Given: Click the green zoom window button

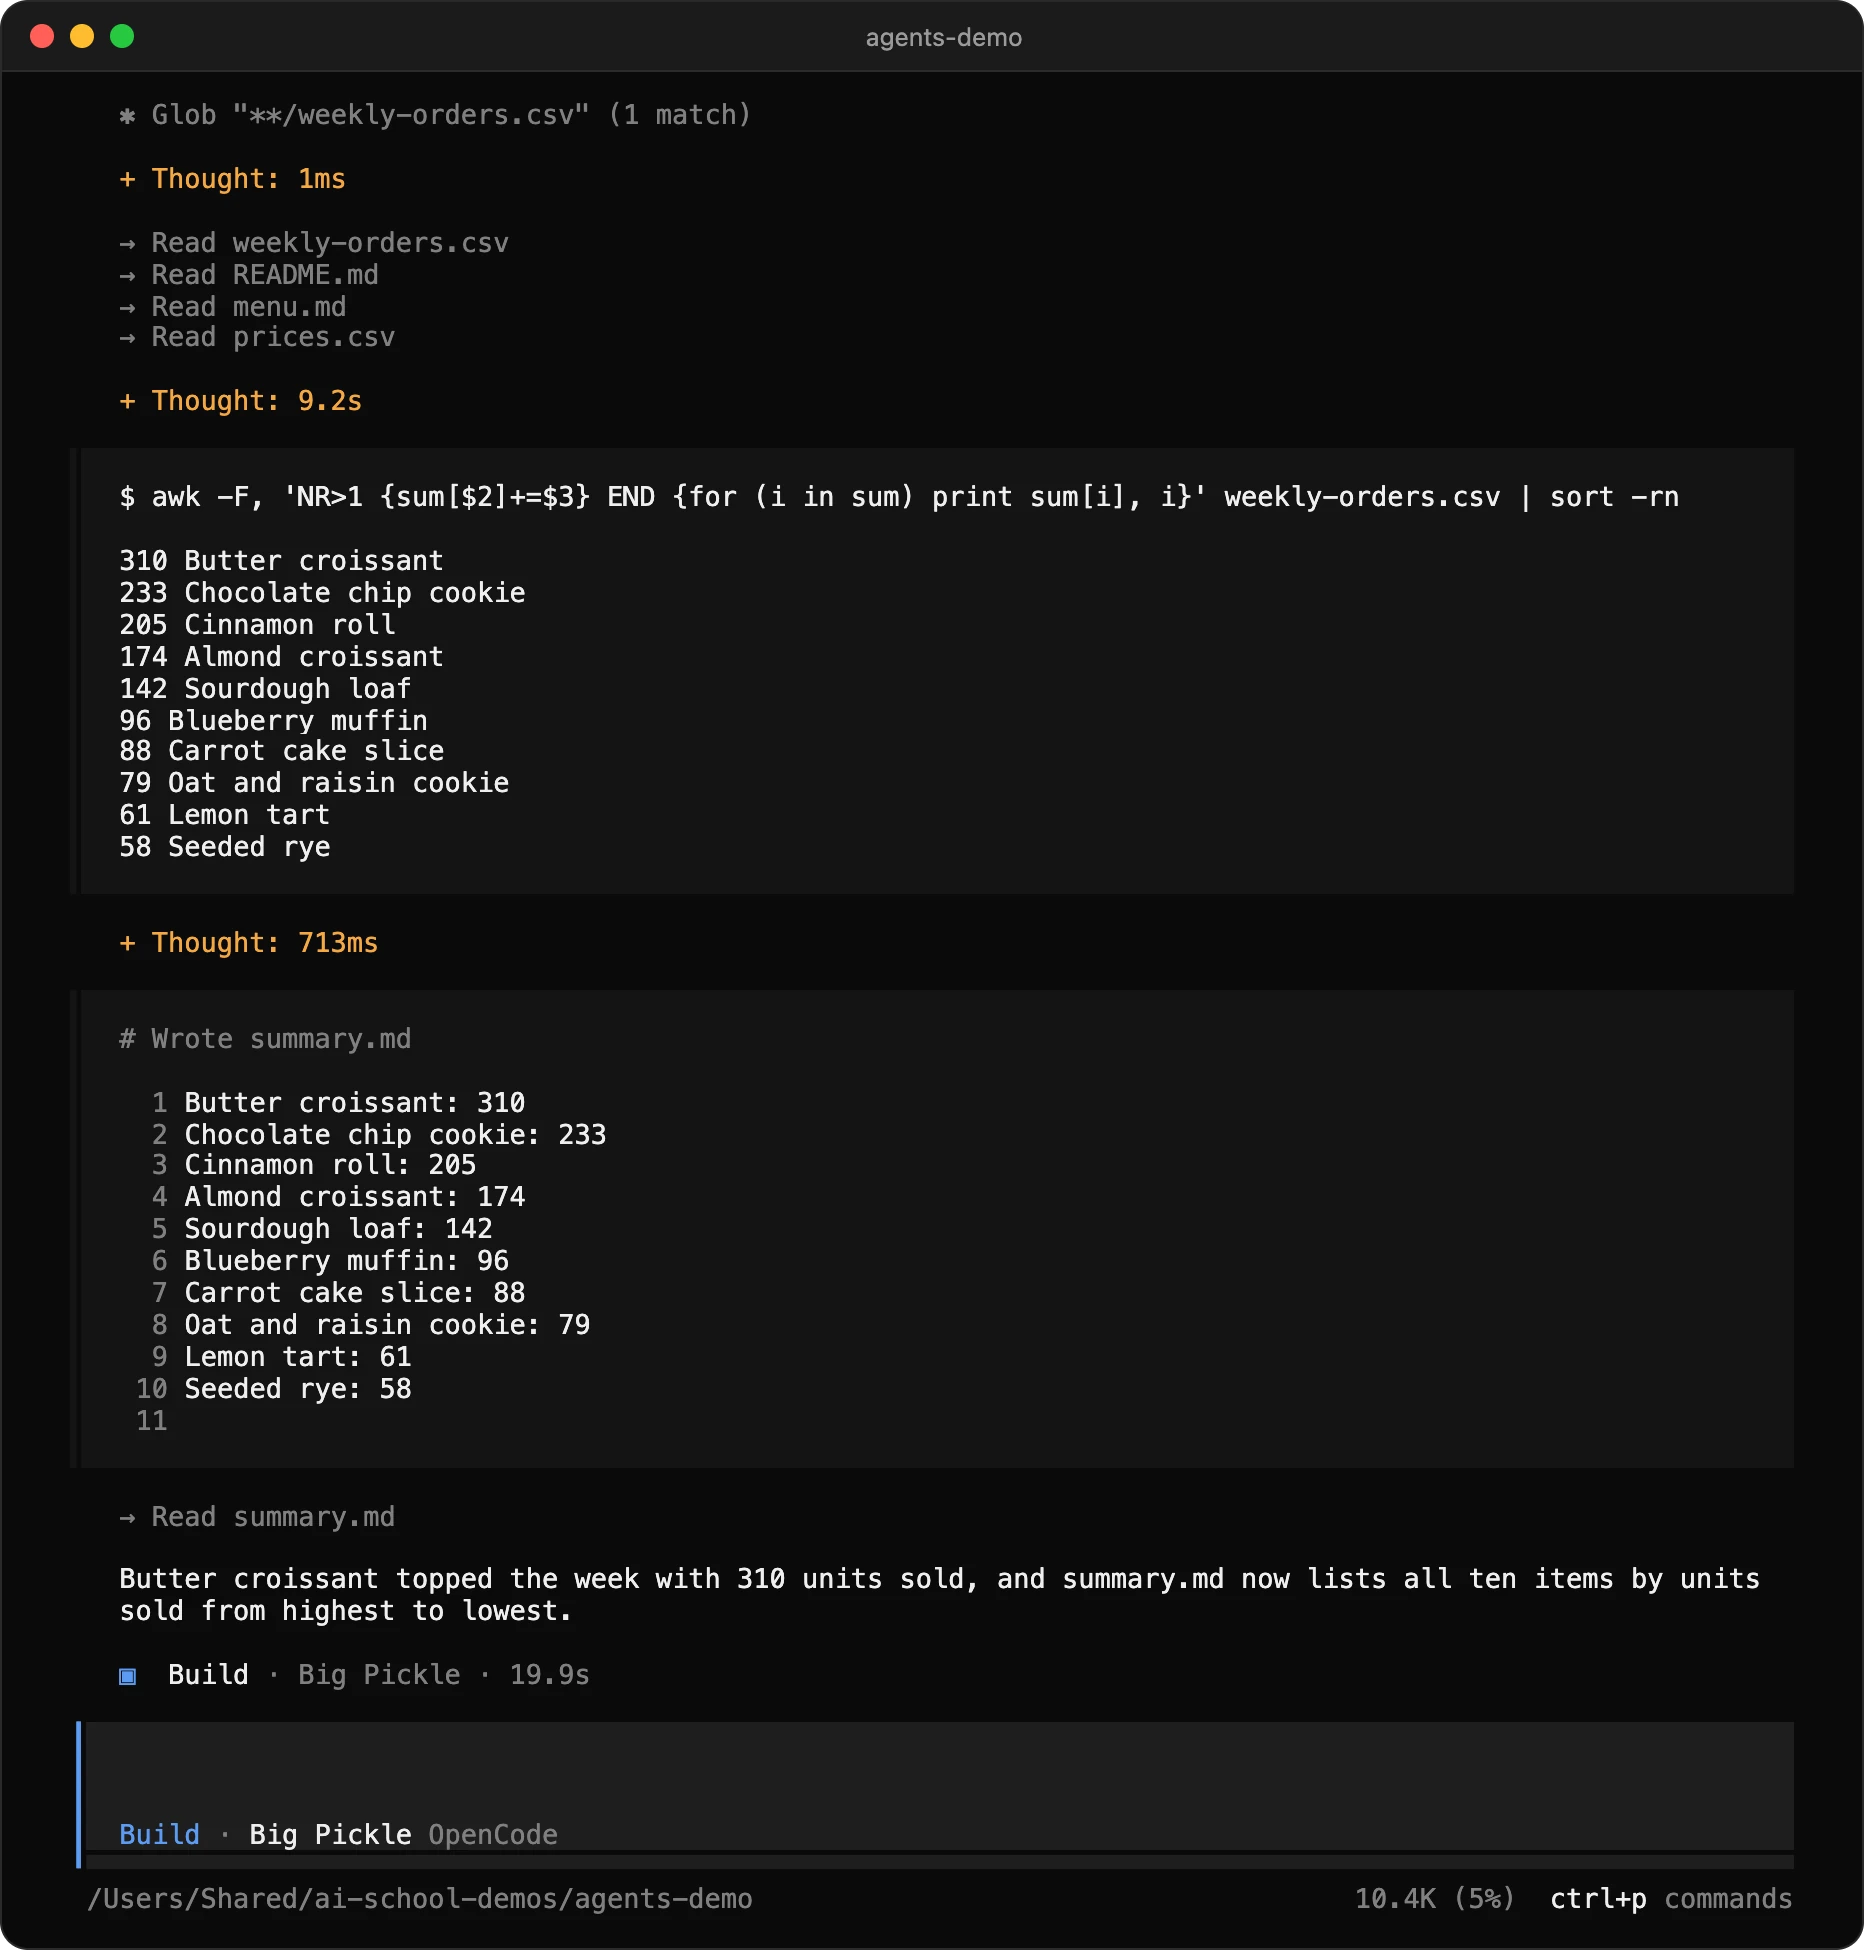Looking at the screenshot, I should tap(122, 37).
